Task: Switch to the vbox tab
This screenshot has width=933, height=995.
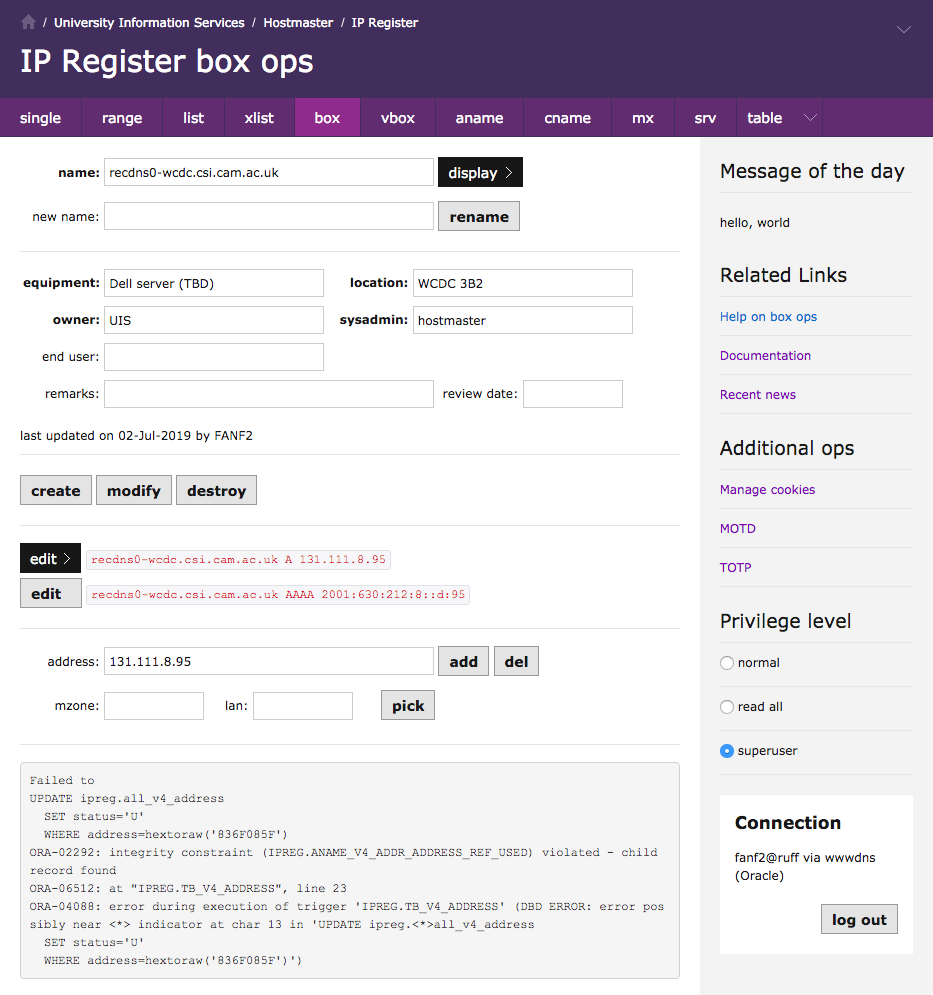Action: tap(397, 118)
